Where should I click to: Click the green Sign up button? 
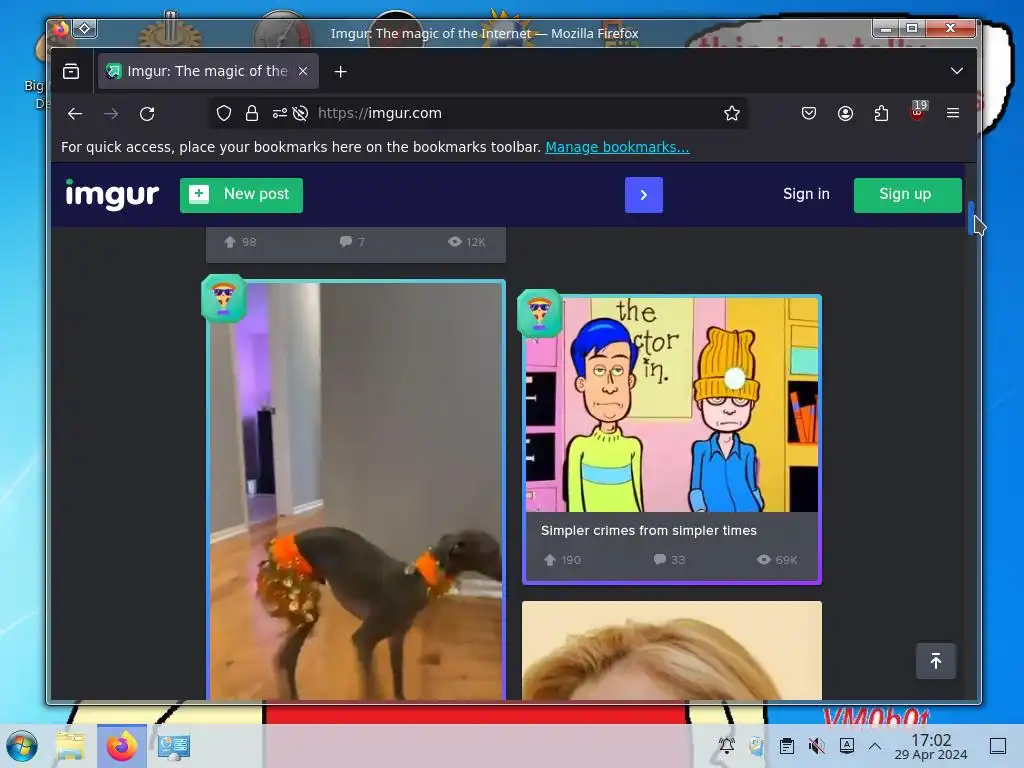907,195
